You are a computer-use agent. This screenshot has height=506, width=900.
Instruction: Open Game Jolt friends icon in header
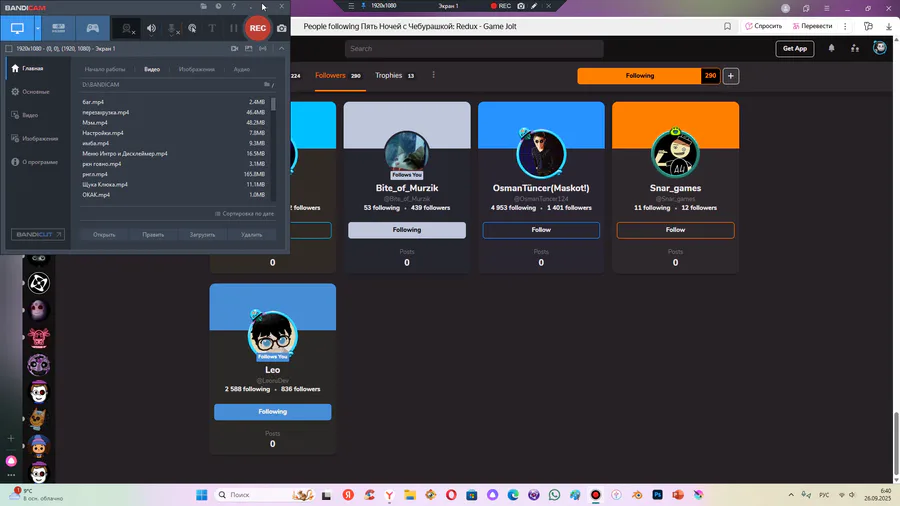[x=855, y=48]
